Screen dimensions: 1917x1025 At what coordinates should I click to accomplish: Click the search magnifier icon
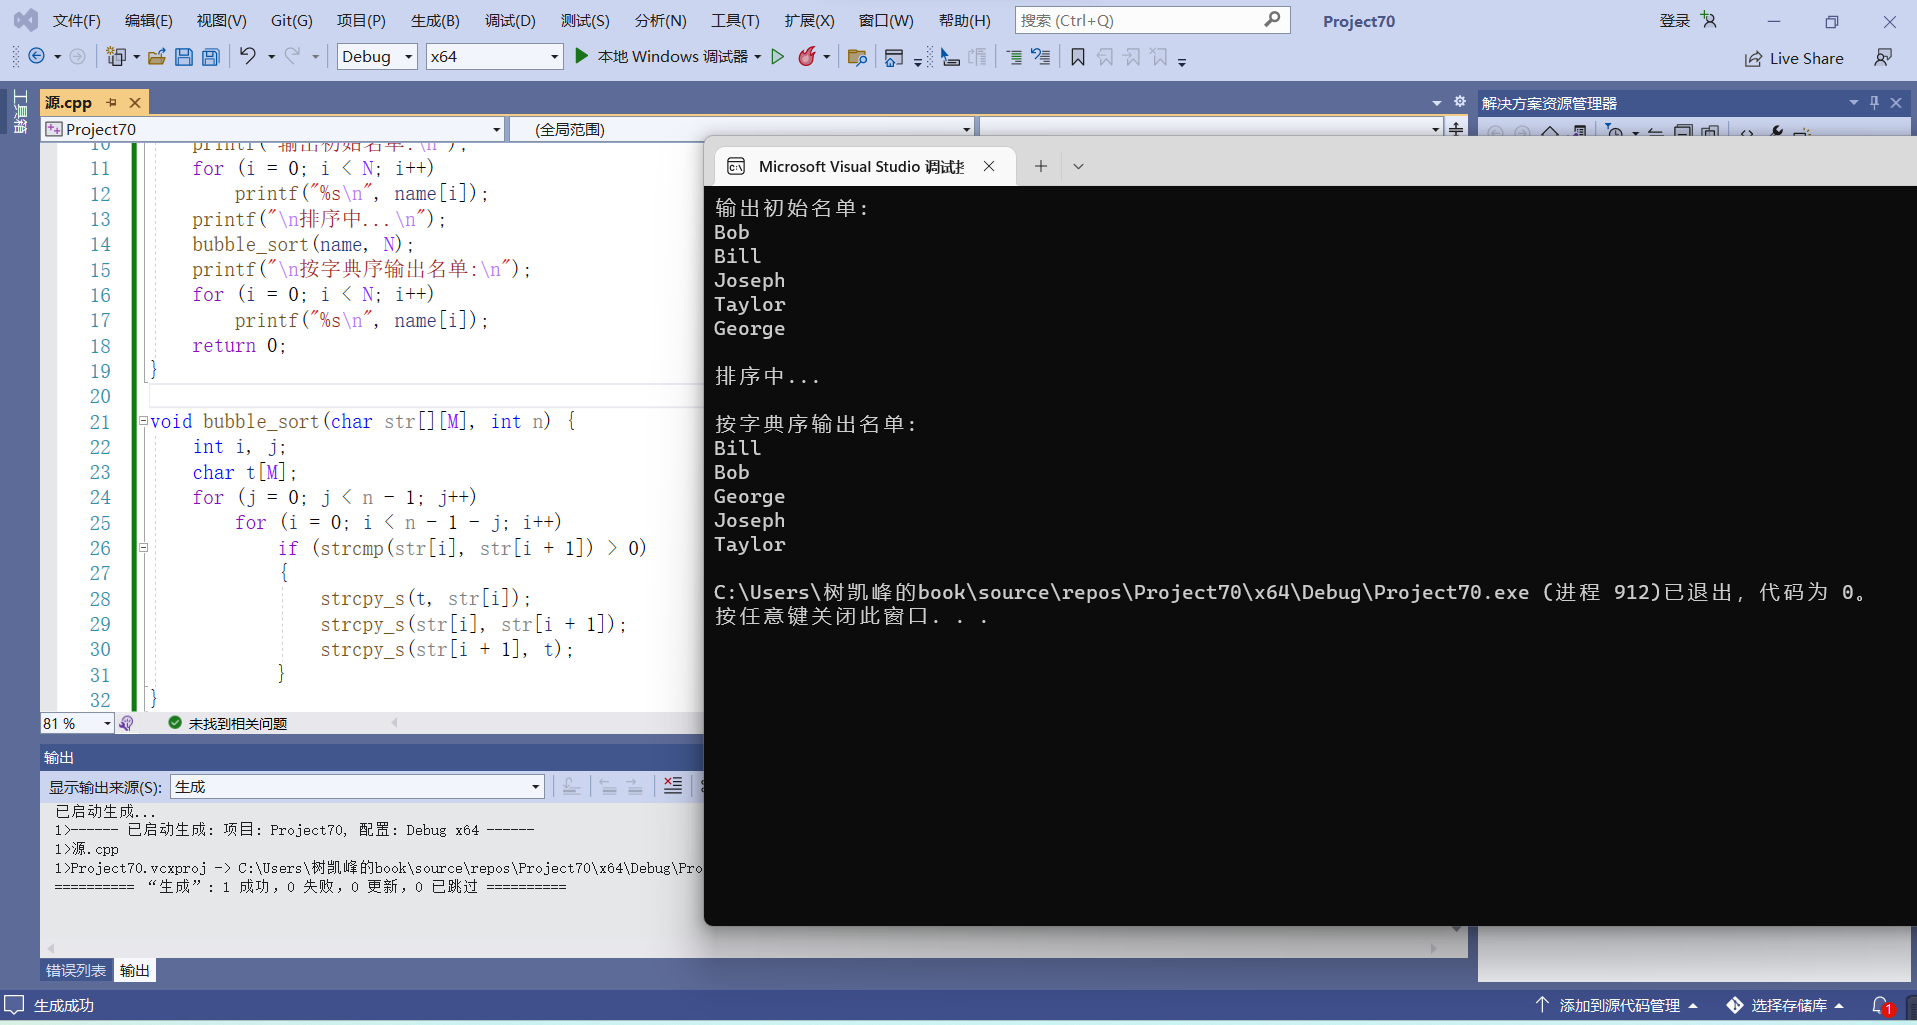click(x=1272, y=19)
